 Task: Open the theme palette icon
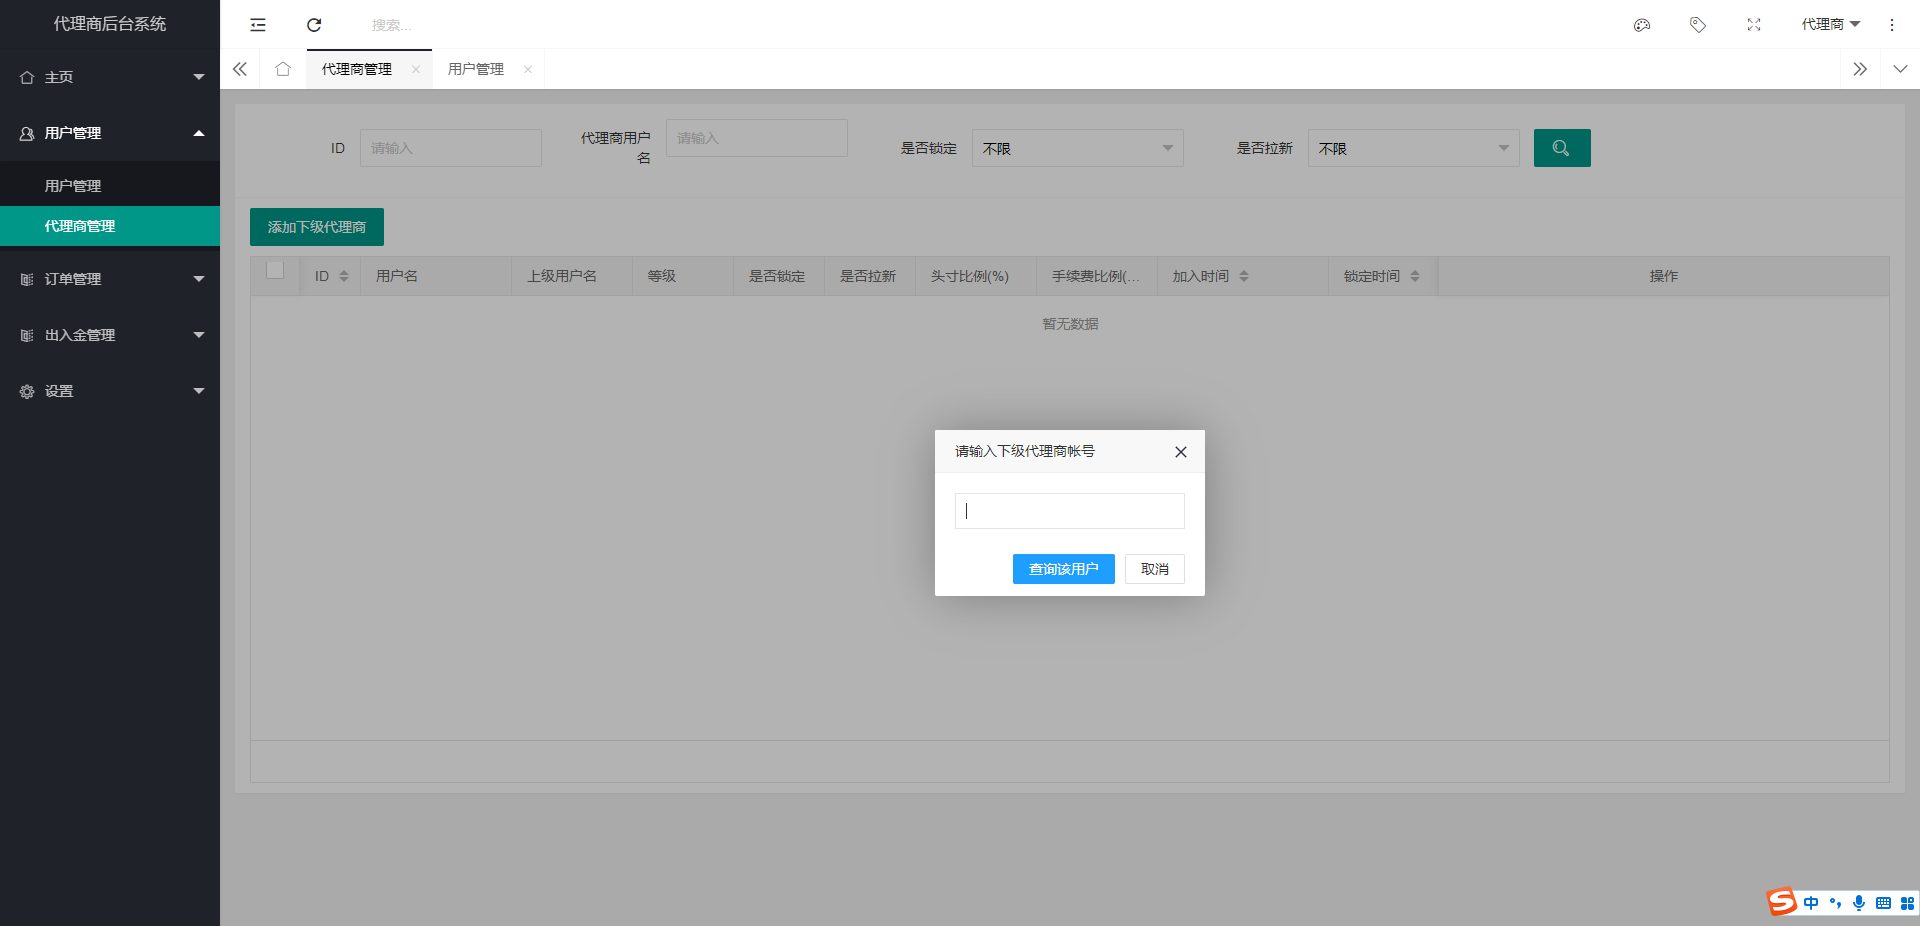click(1641, 25)
